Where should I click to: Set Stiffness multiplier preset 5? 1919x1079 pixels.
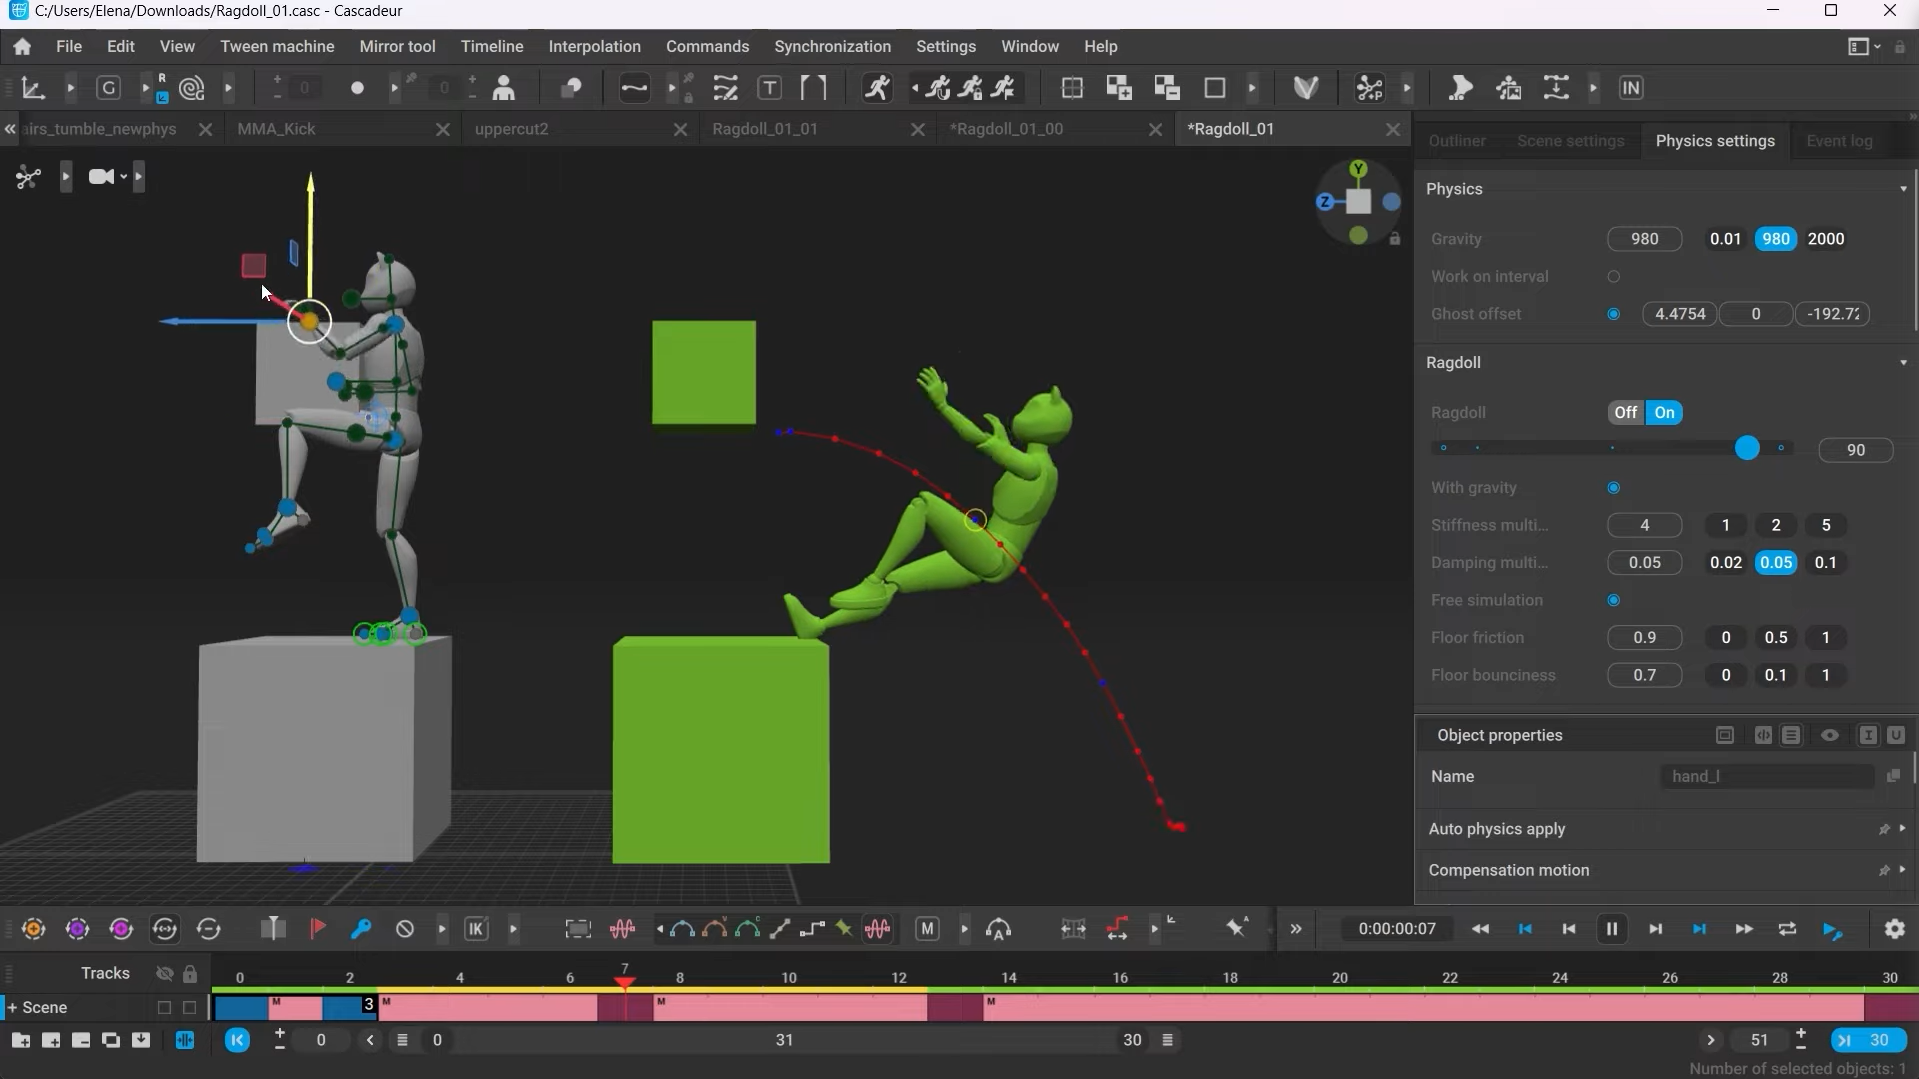point(1826,525)
